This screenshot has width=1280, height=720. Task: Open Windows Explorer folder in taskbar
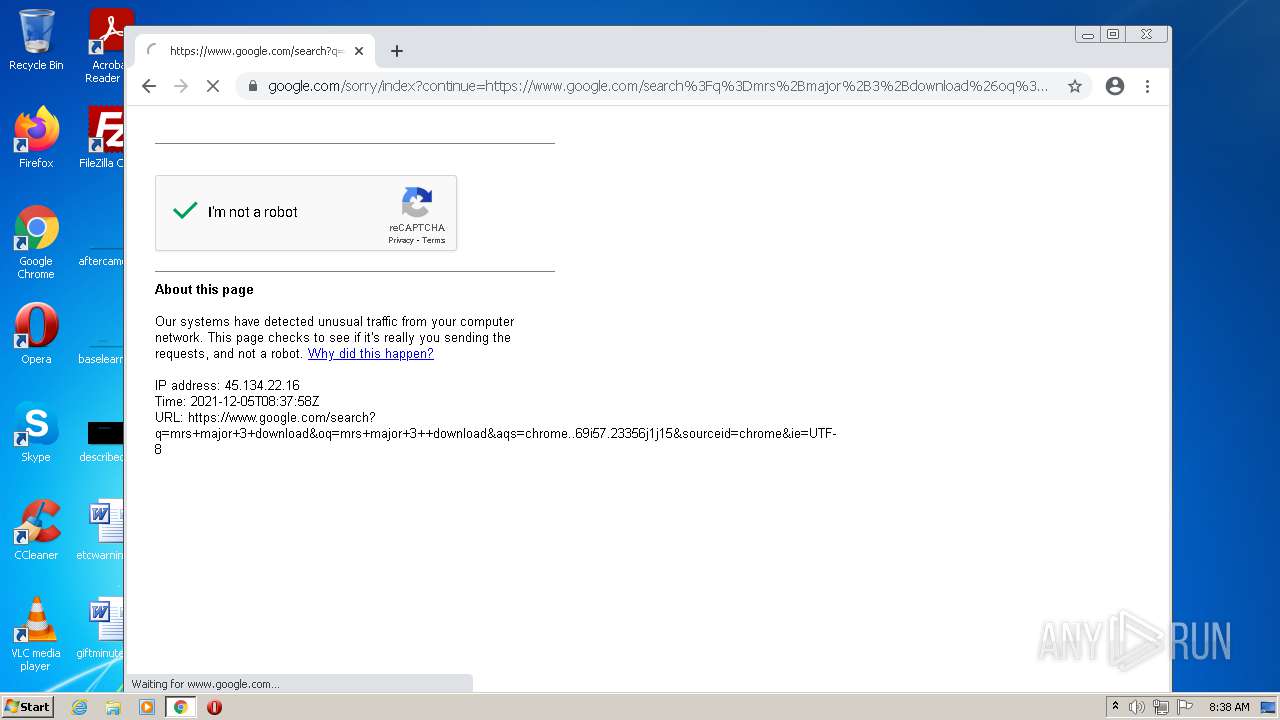click(x=113, y=707)
